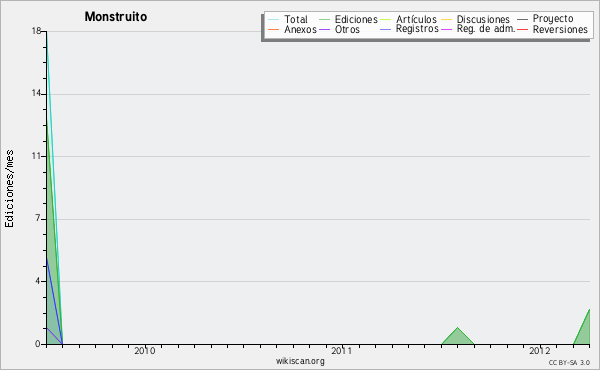Select the Reg. de adm. legend label
Image resolution: width=600 pixels, height=370 pixels.
coord(486,29)
